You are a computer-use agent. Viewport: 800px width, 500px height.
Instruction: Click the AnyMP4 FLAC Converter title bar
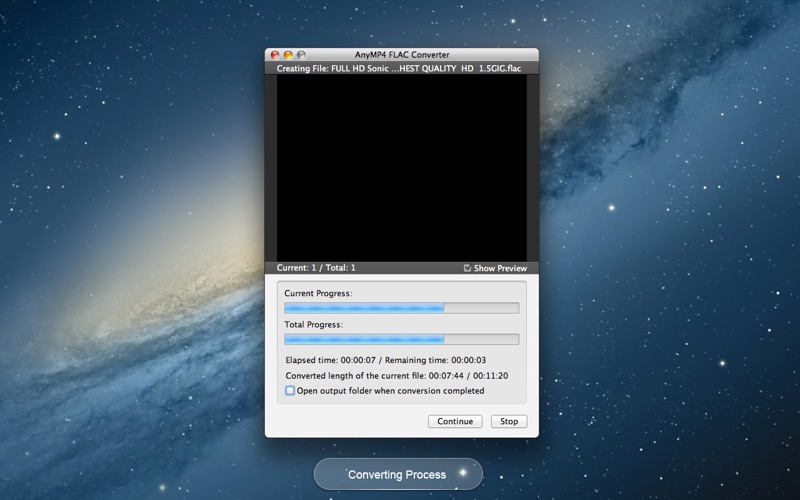(402, 55)
